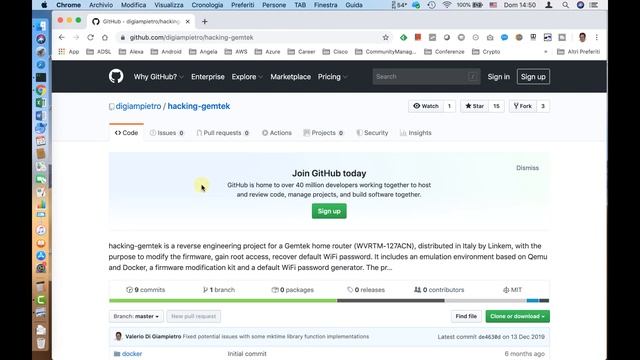The image size is (640, 360).
Task: Open the Projects tab
Action: coord(323,133)
